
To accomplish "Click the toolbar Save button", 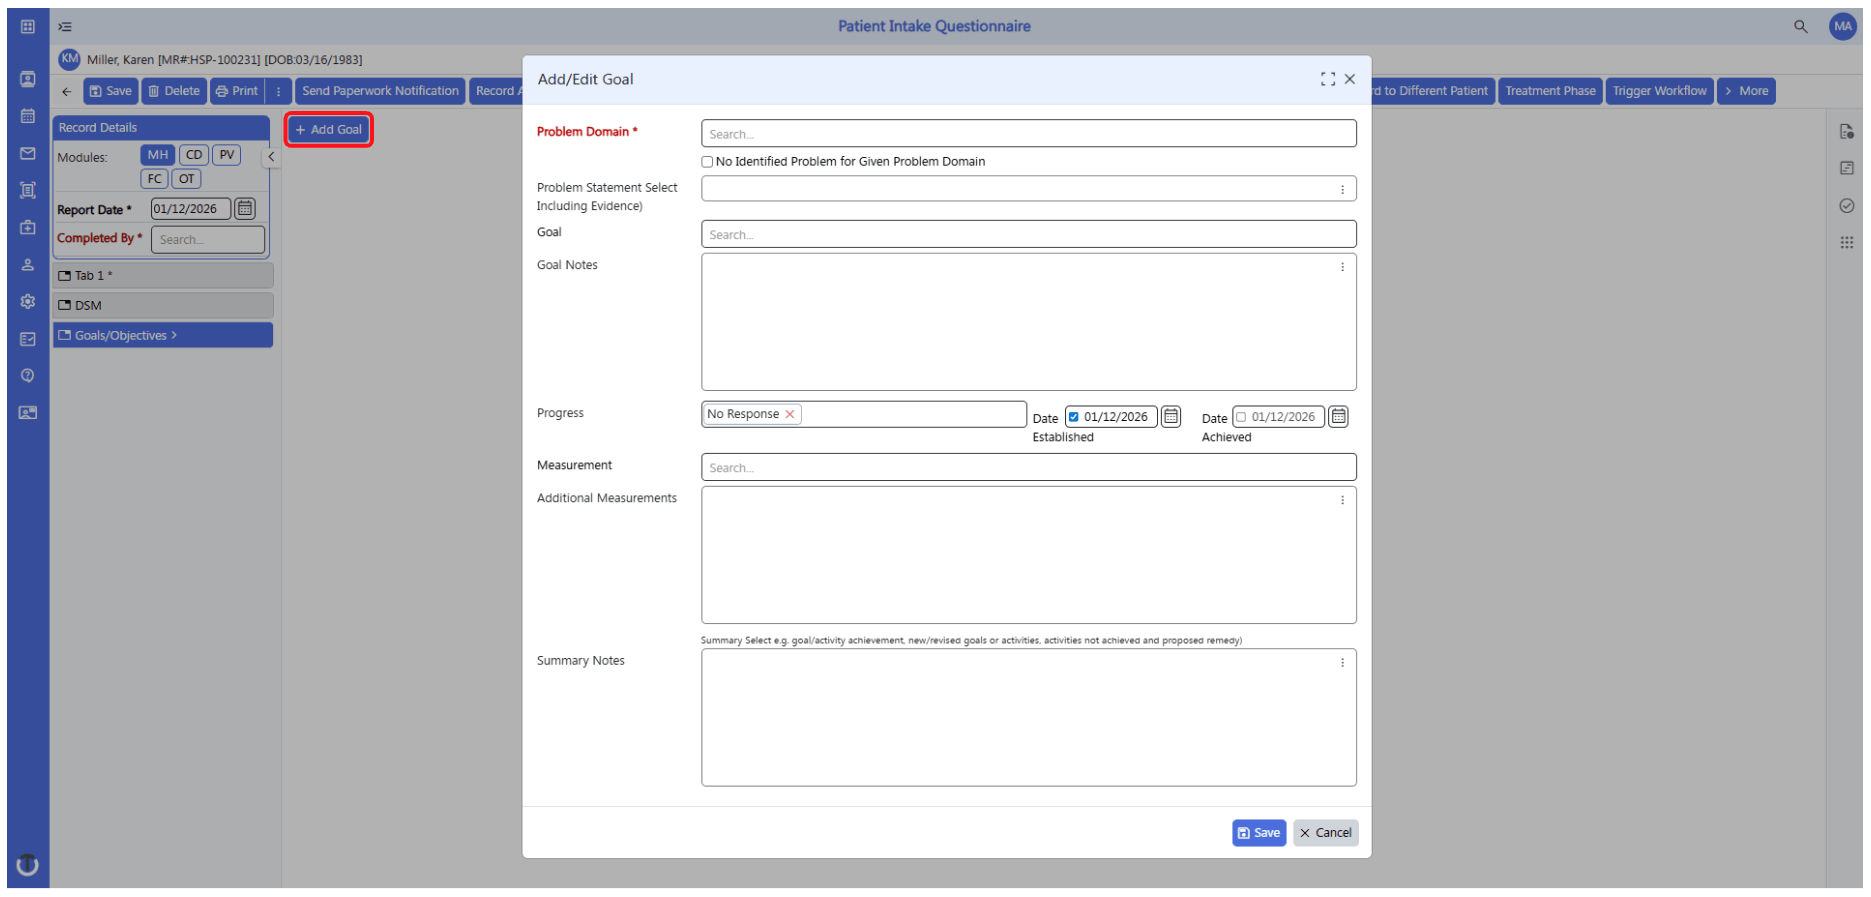I will point(110,91).
